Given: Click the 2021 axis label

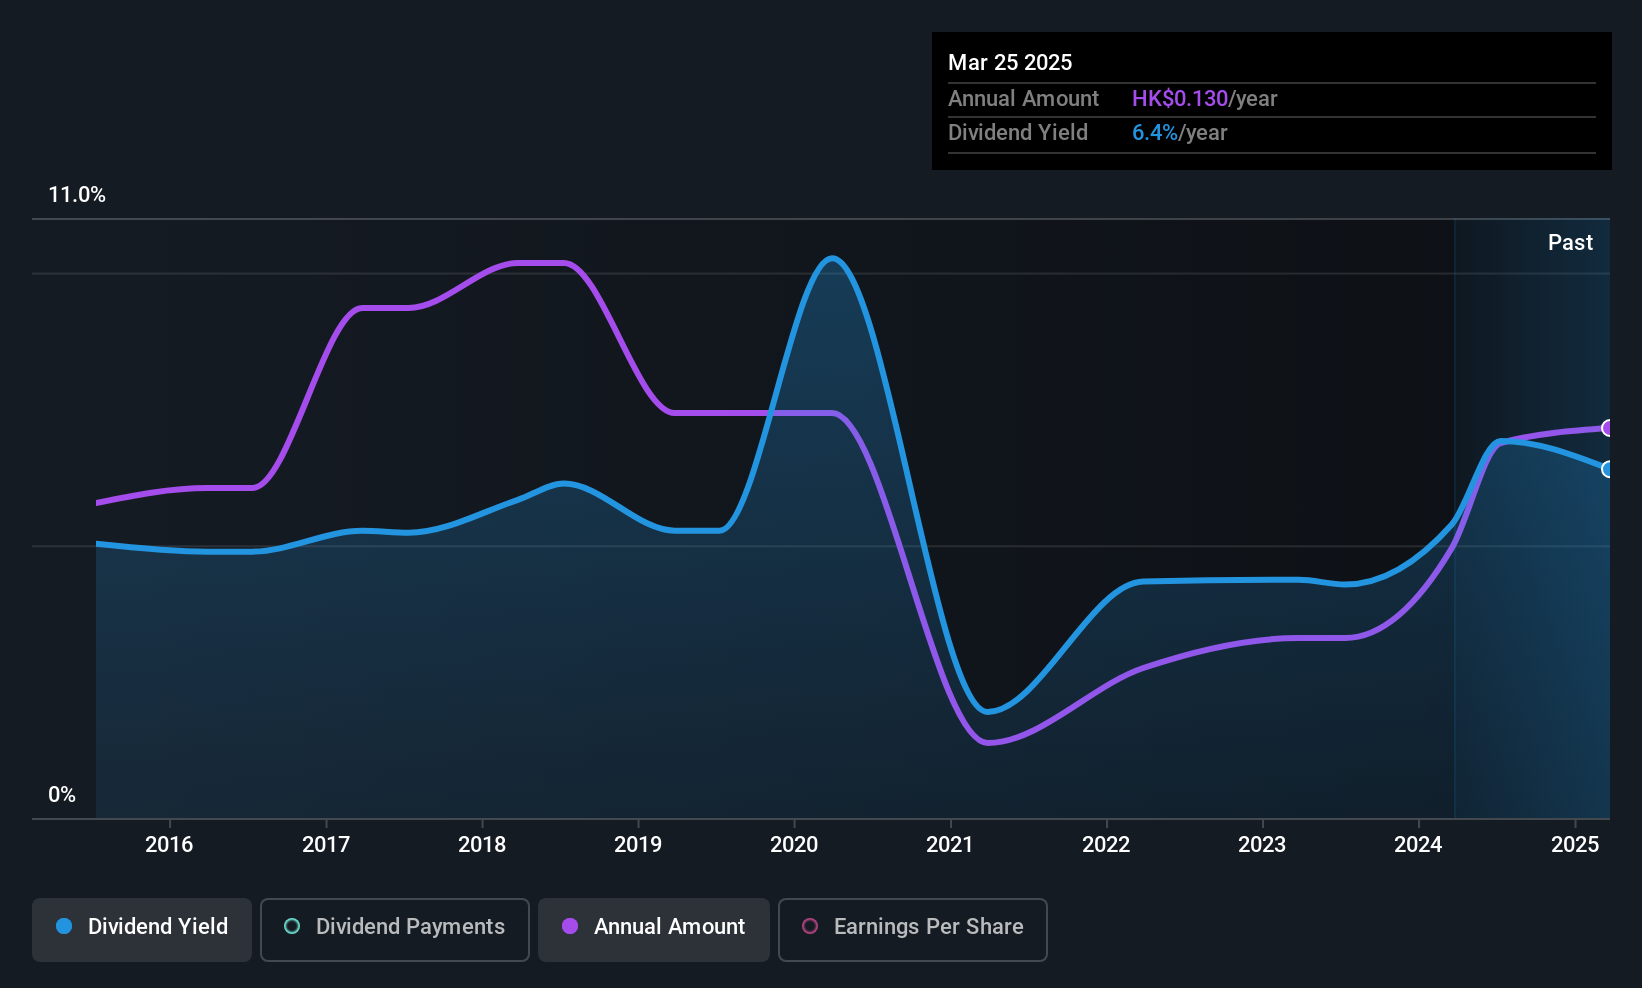Looking at the screenshot, I should pos(950,844).
